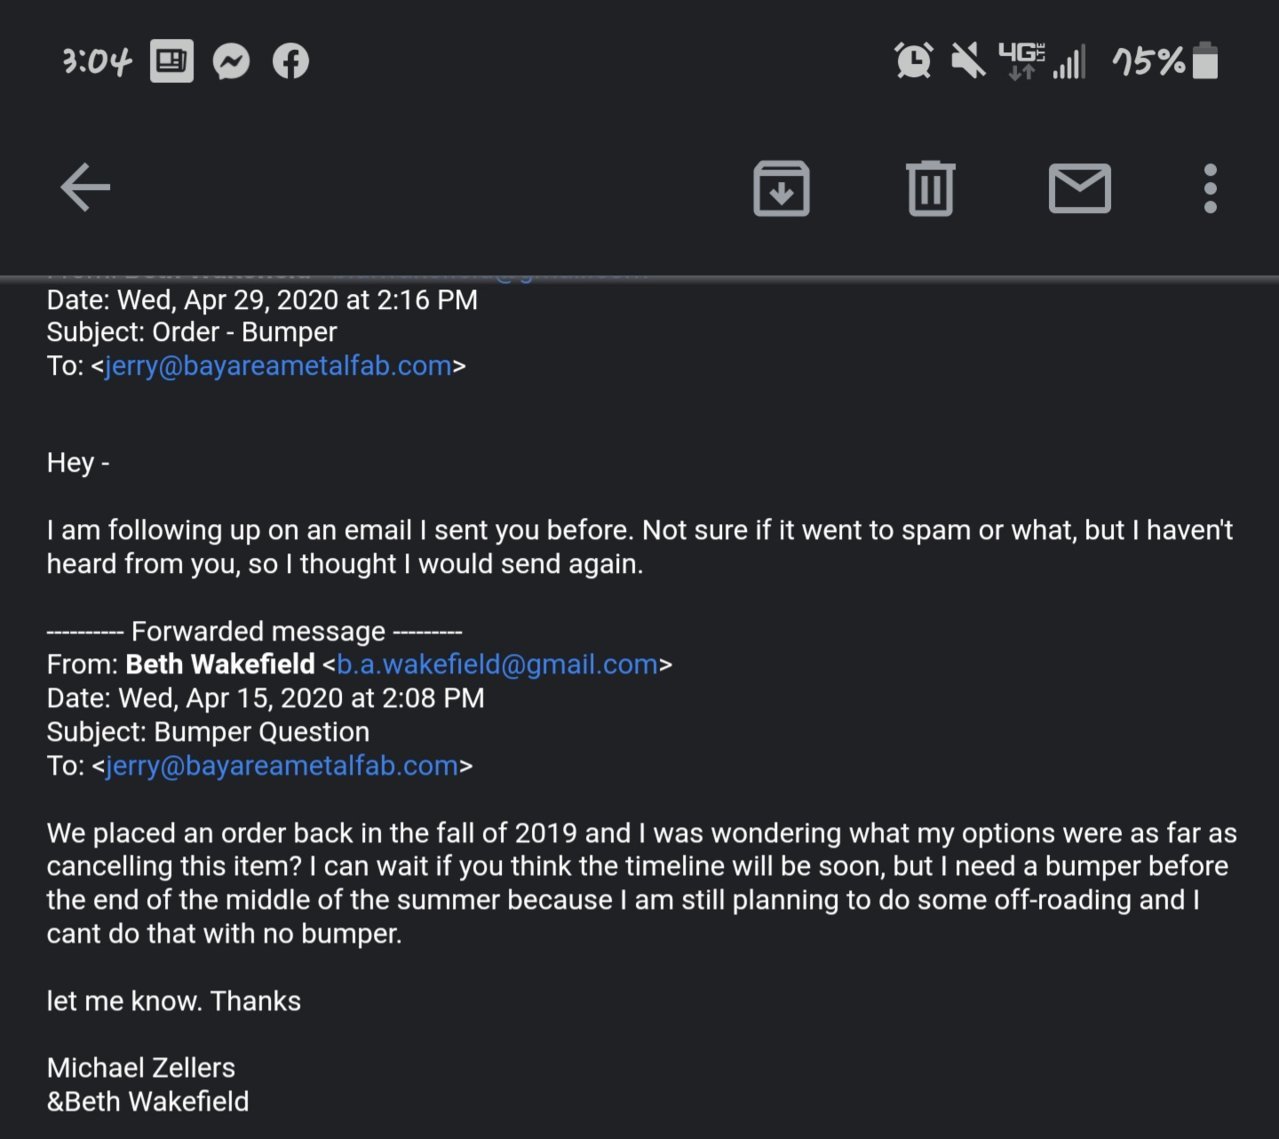Tap the alarm clock status icon
The height and width of the screenshot is (1139, 1279).
click(914, 61)
